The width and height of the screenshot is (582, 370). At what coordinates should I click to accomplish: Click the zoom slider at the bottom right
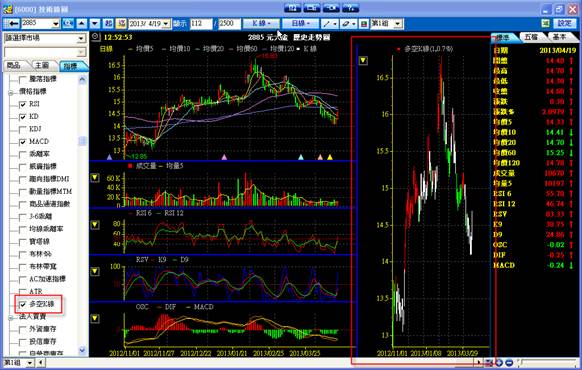click(x=548, y=362)
